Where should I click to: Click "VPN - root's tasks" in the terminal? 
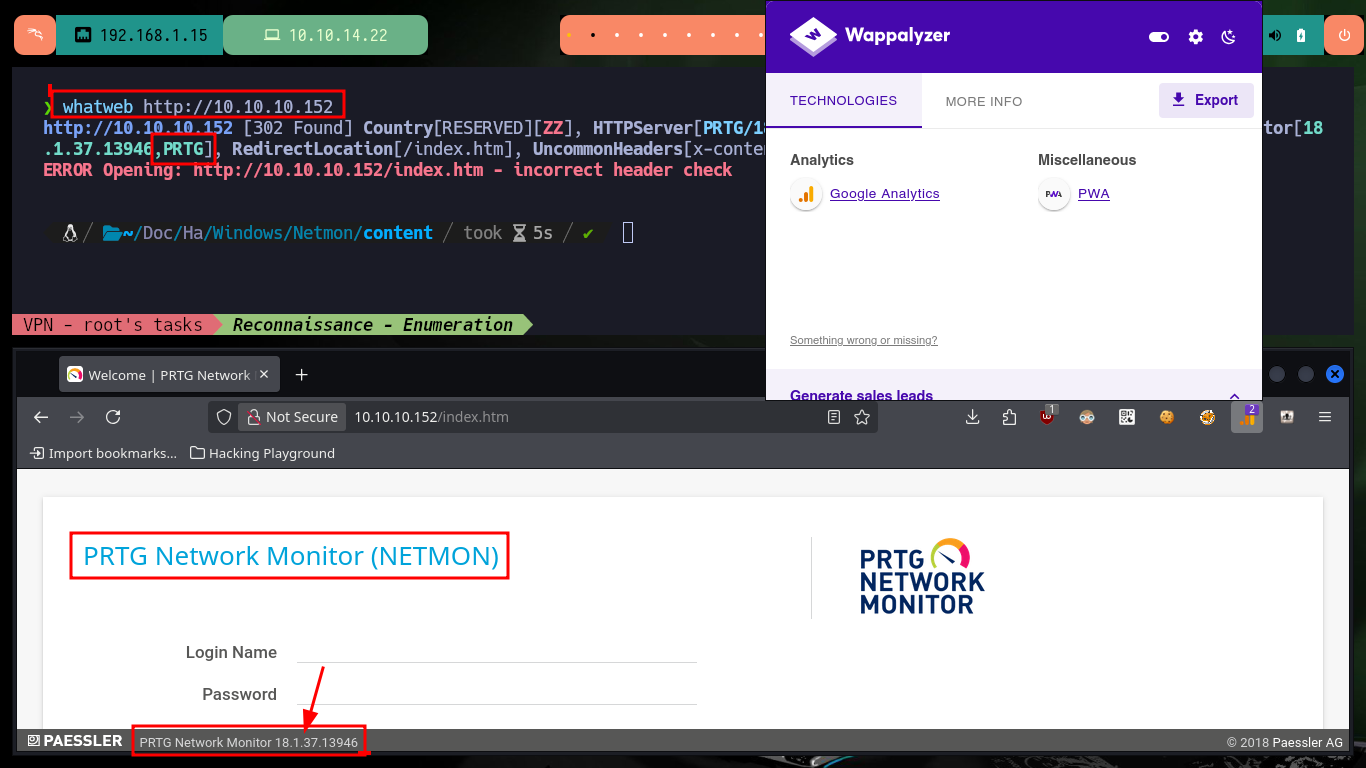pyautogui.click(x=113, y=325)
